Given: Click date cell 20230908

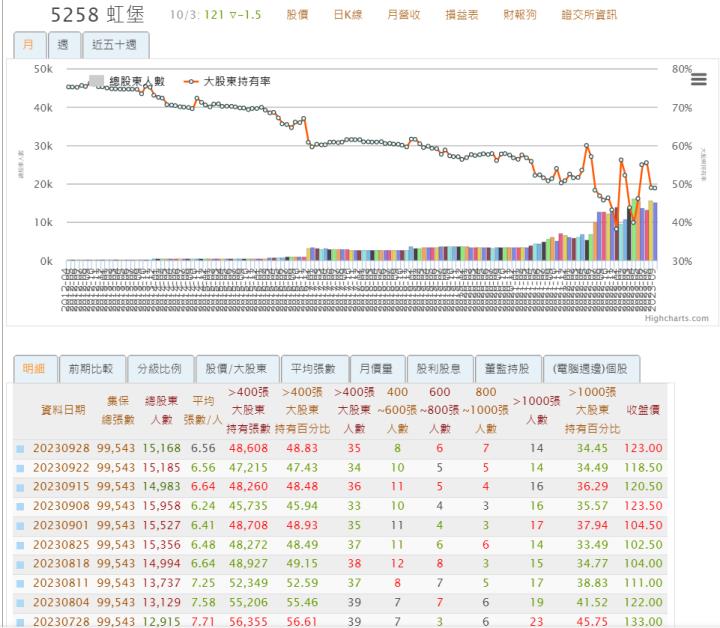Looking at the screenshot, I should coord(61,506).
